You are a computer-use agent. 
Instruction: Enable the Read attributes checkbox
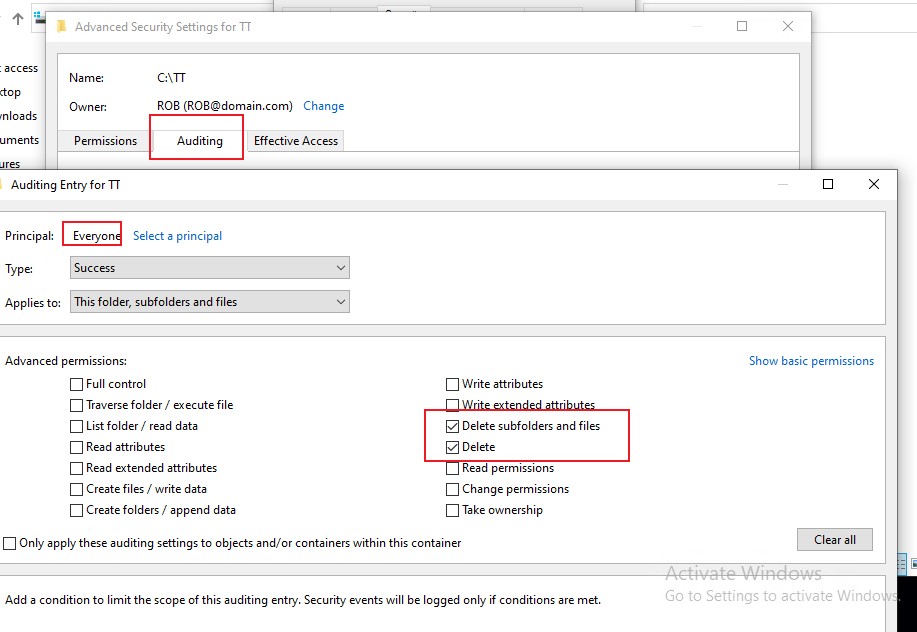76,447
